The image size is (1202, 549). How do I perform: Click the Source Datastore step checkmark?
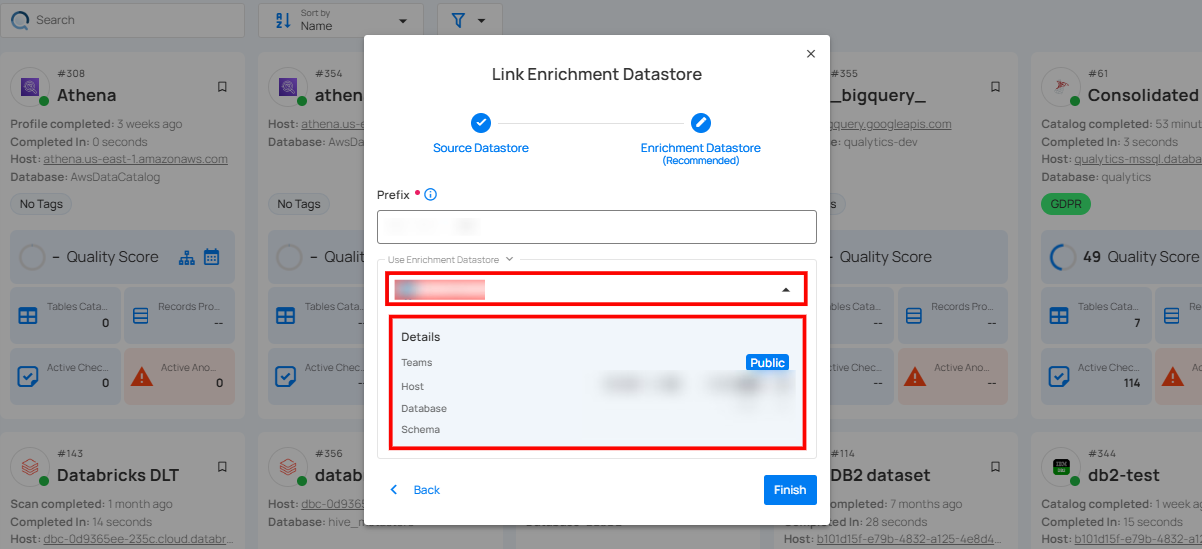tap(481, 123)
